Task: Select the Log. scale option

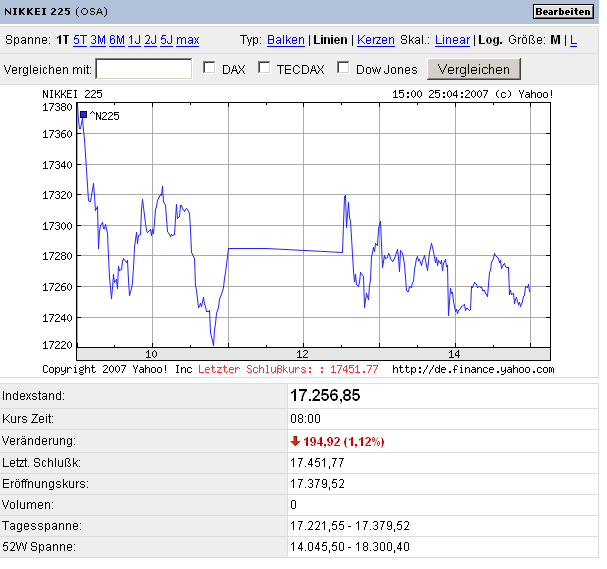Action: [490, 40]
